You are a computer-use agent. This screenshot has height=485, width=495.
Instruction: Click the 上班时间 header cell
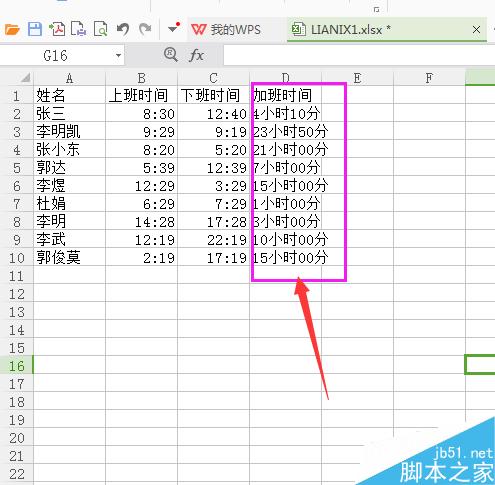[x=142, y=95]
